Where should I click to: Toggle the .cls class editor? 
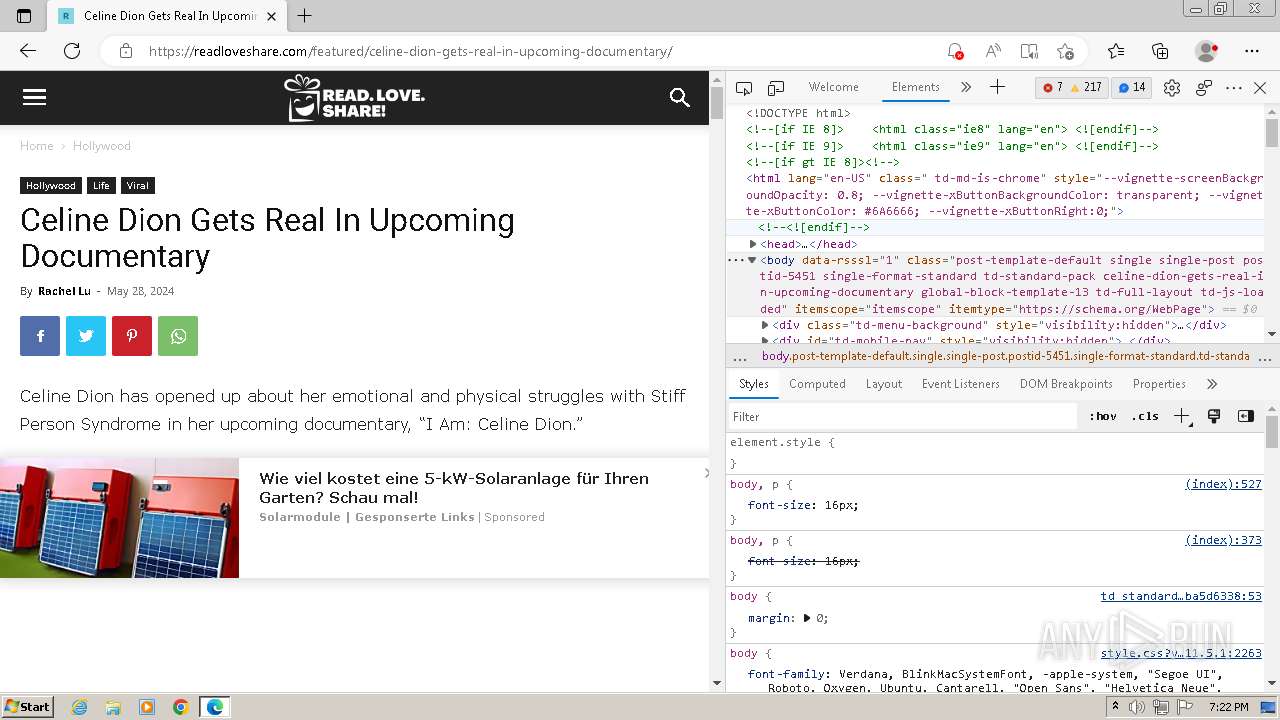(1145, 416)
